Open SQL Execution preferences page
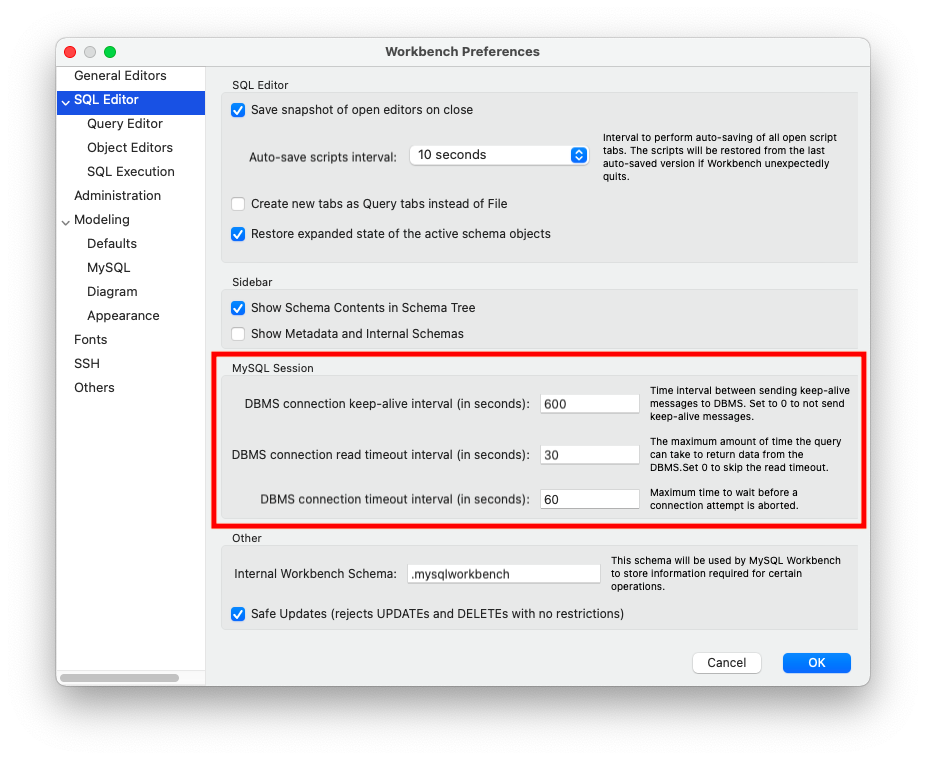Viewport: 926px width, 760px height. pos(131,172)
